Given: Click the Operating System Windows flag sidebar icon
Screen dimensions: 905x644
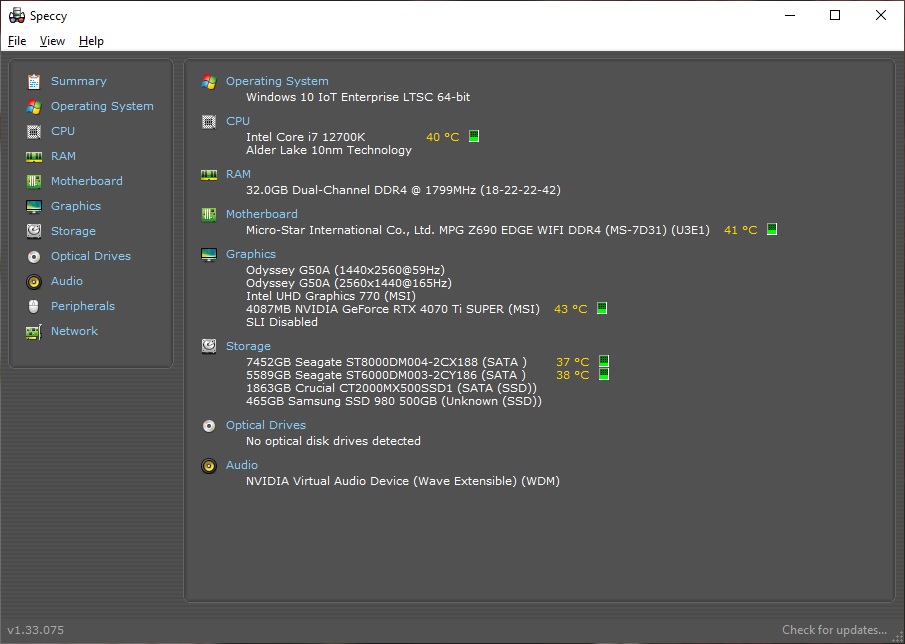Looking at the screenshot, I should click(x=34, y=107).
